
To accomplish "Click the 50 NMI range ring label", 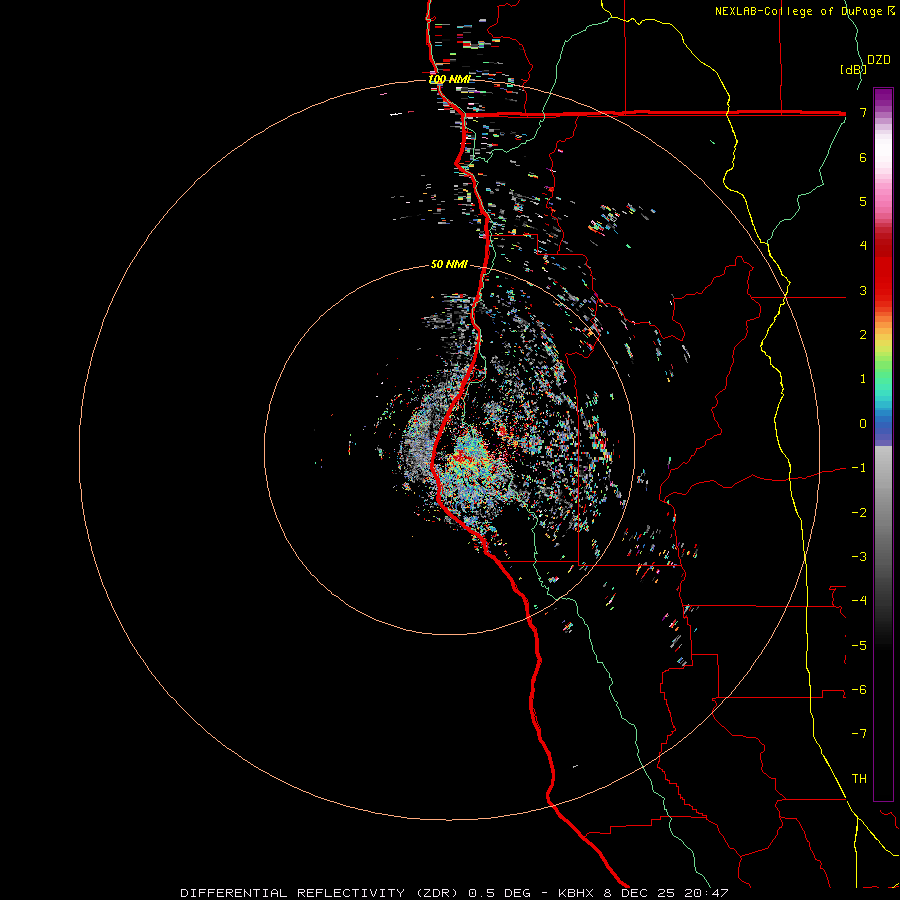I will (449, 264).
